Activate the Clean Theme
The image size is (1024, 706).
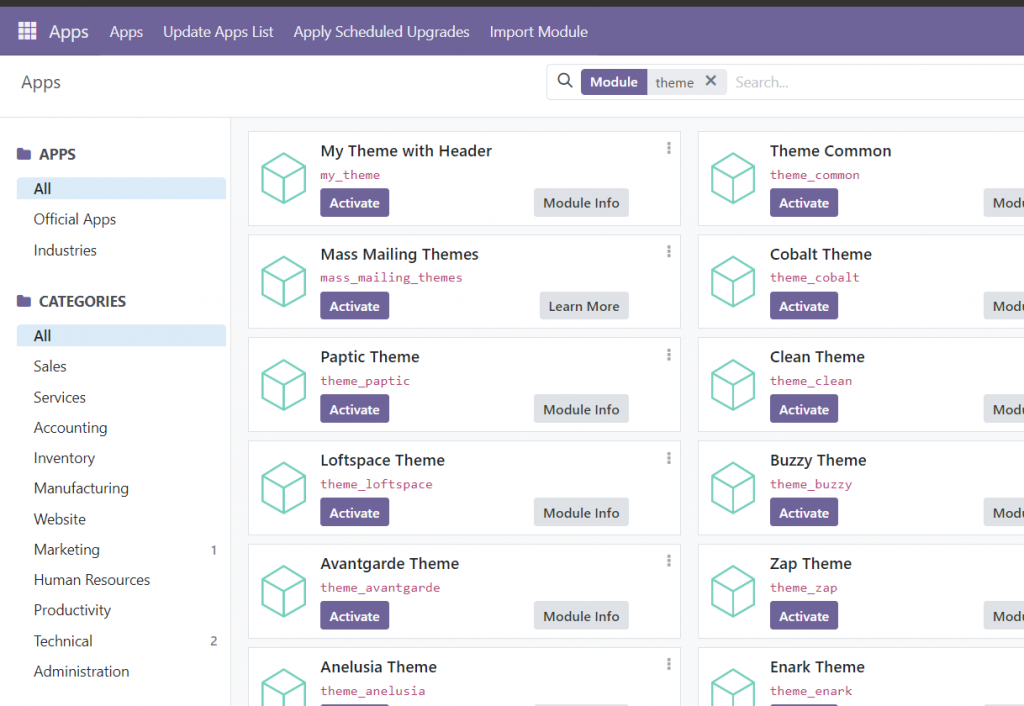[804, 409]
